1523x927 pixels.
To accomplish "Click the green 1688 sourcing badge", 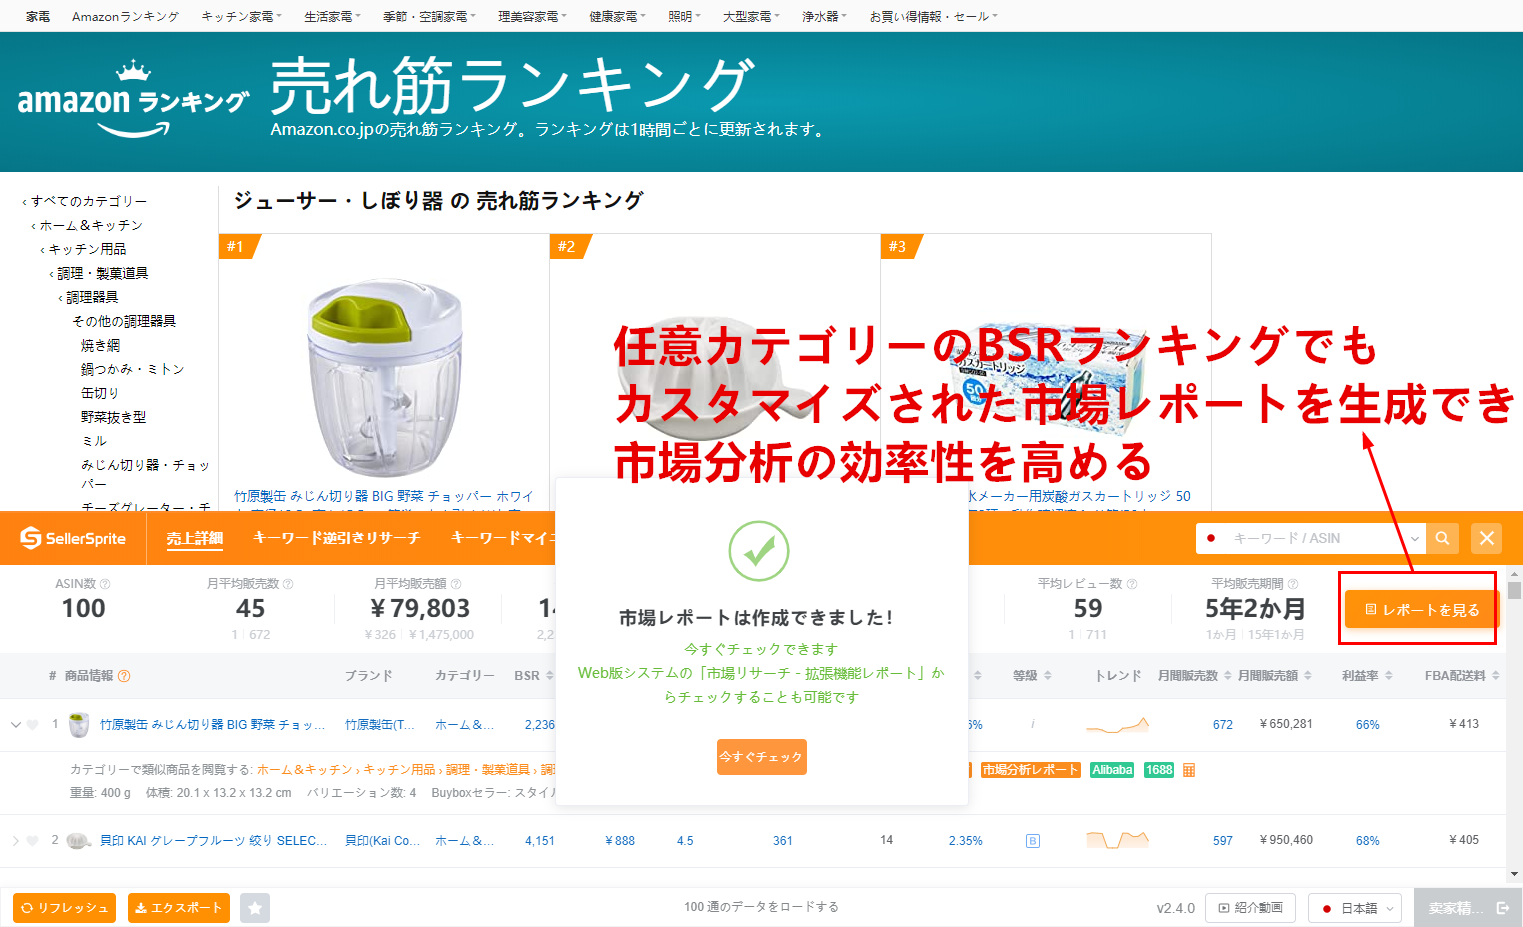I will pyautogui.click(x=1159, y=770).
